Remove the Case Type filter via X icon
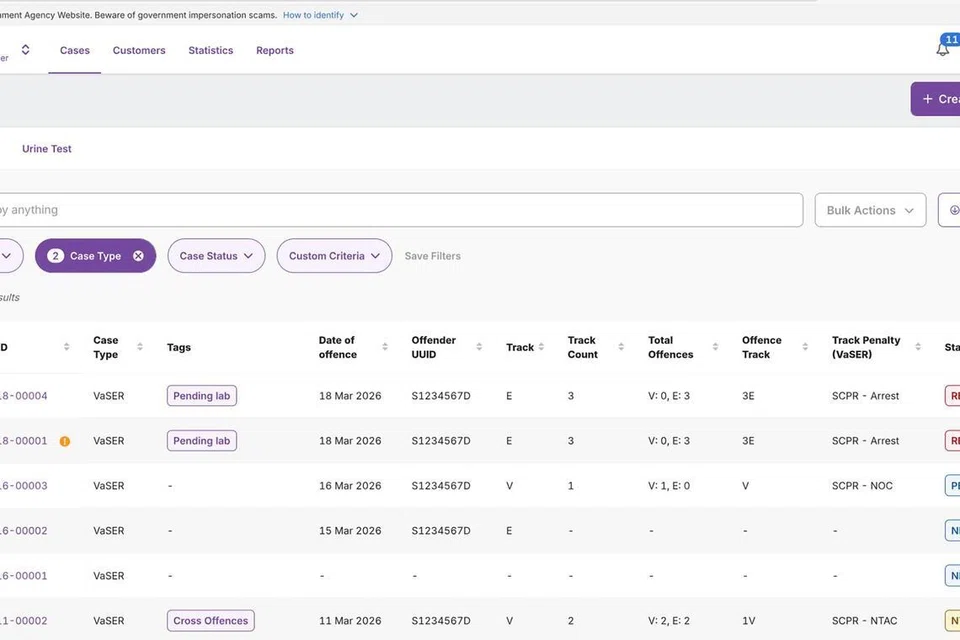 [x=138, y=256]
